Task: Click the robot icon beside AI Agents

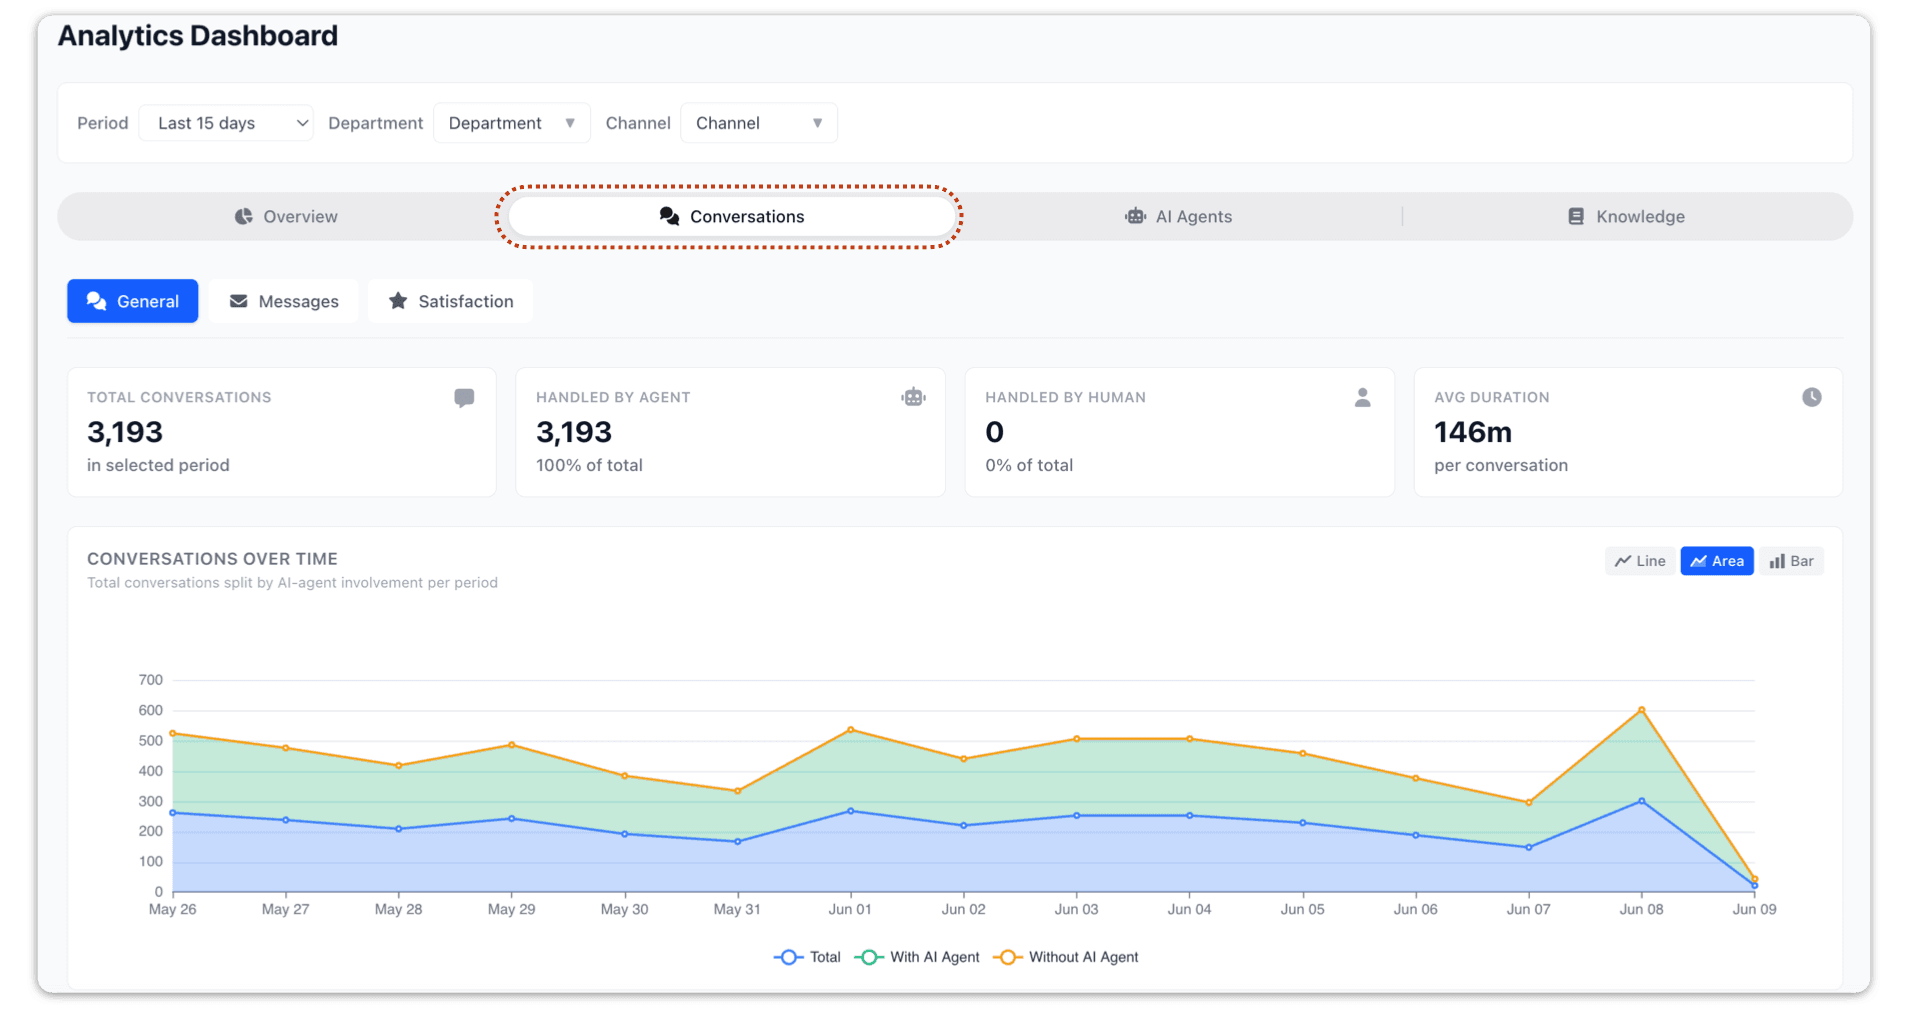Action: (x=1135, y=216)
